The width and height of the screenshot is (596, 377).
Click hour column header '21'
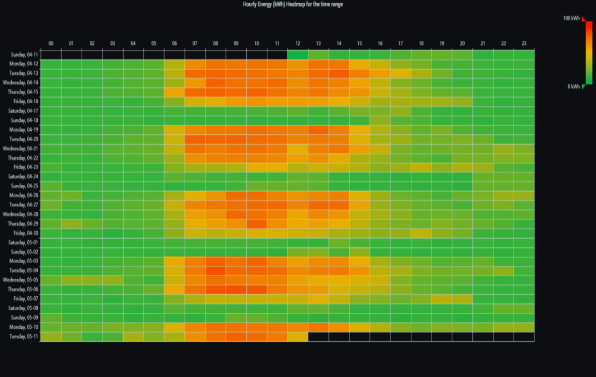(x=483, y=44)
